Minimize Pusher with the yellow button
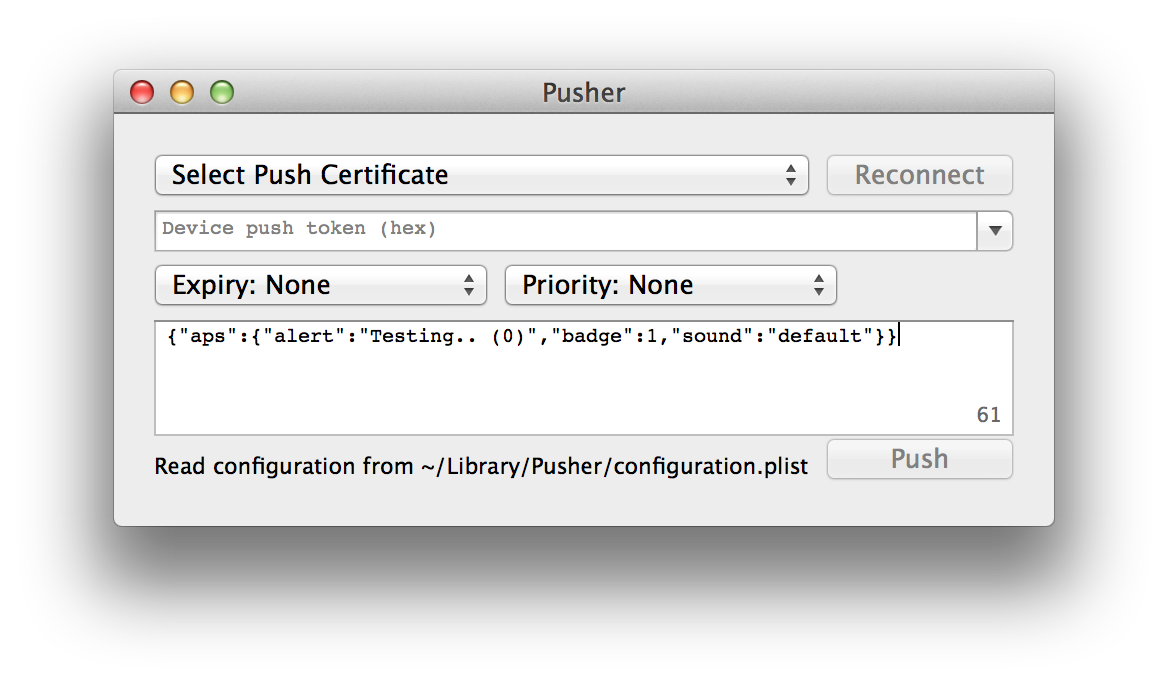 [182, 92]
